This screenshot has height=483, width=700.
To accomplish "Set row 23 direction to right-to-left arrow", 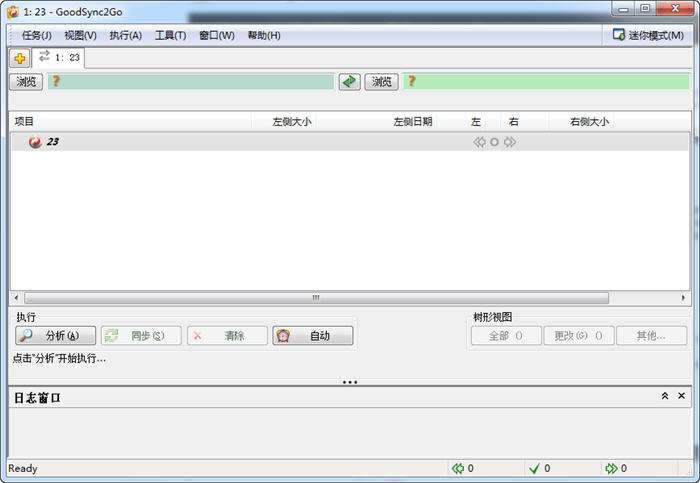I will [479, 142].
